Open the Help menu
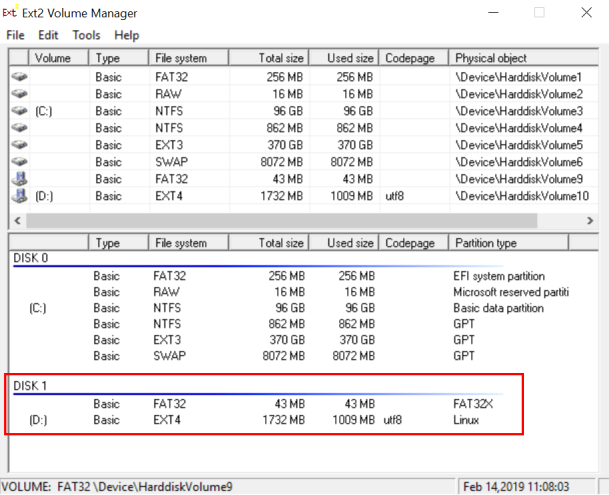Screen dimensions: 609x495 (127, 35)
